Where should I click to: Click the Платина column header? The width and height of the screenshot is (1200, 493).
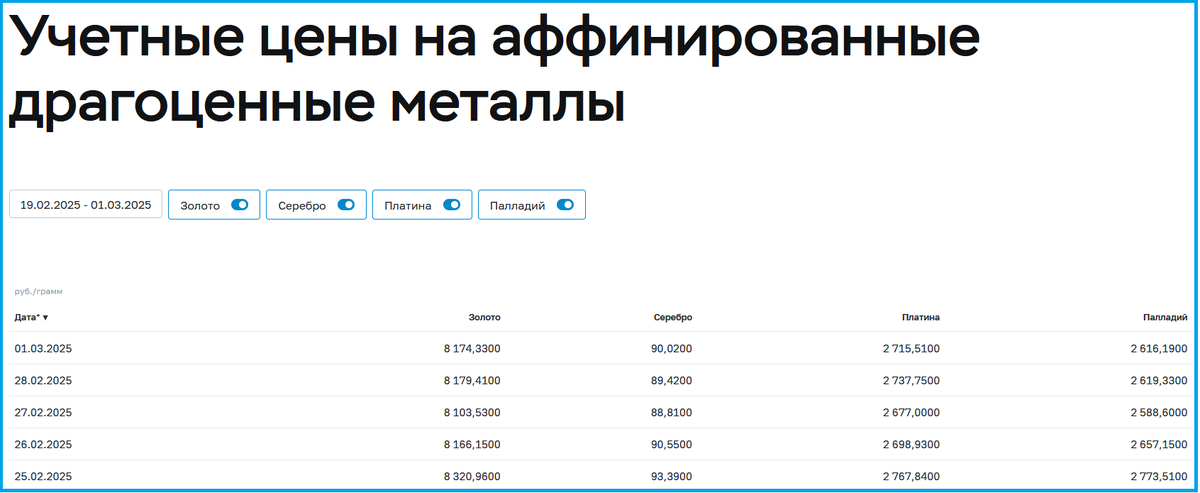[920, 317]
